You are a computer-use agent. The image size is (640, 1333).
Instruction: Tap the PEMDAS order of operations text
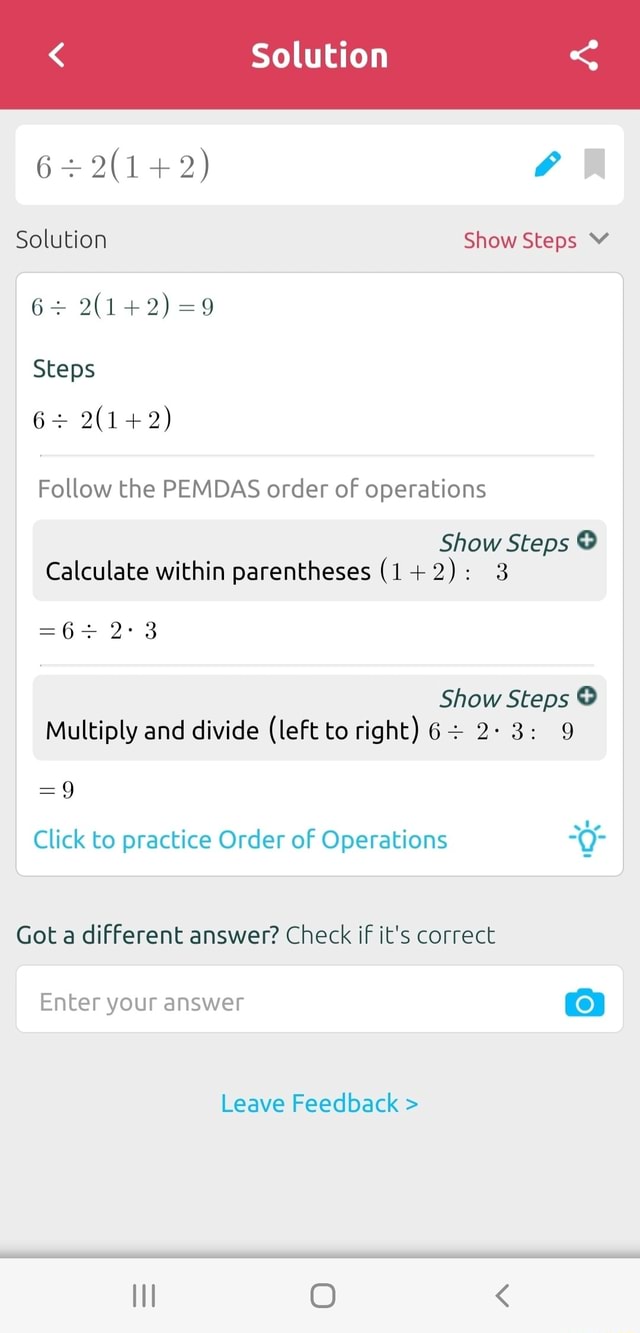tap(260, 489)
